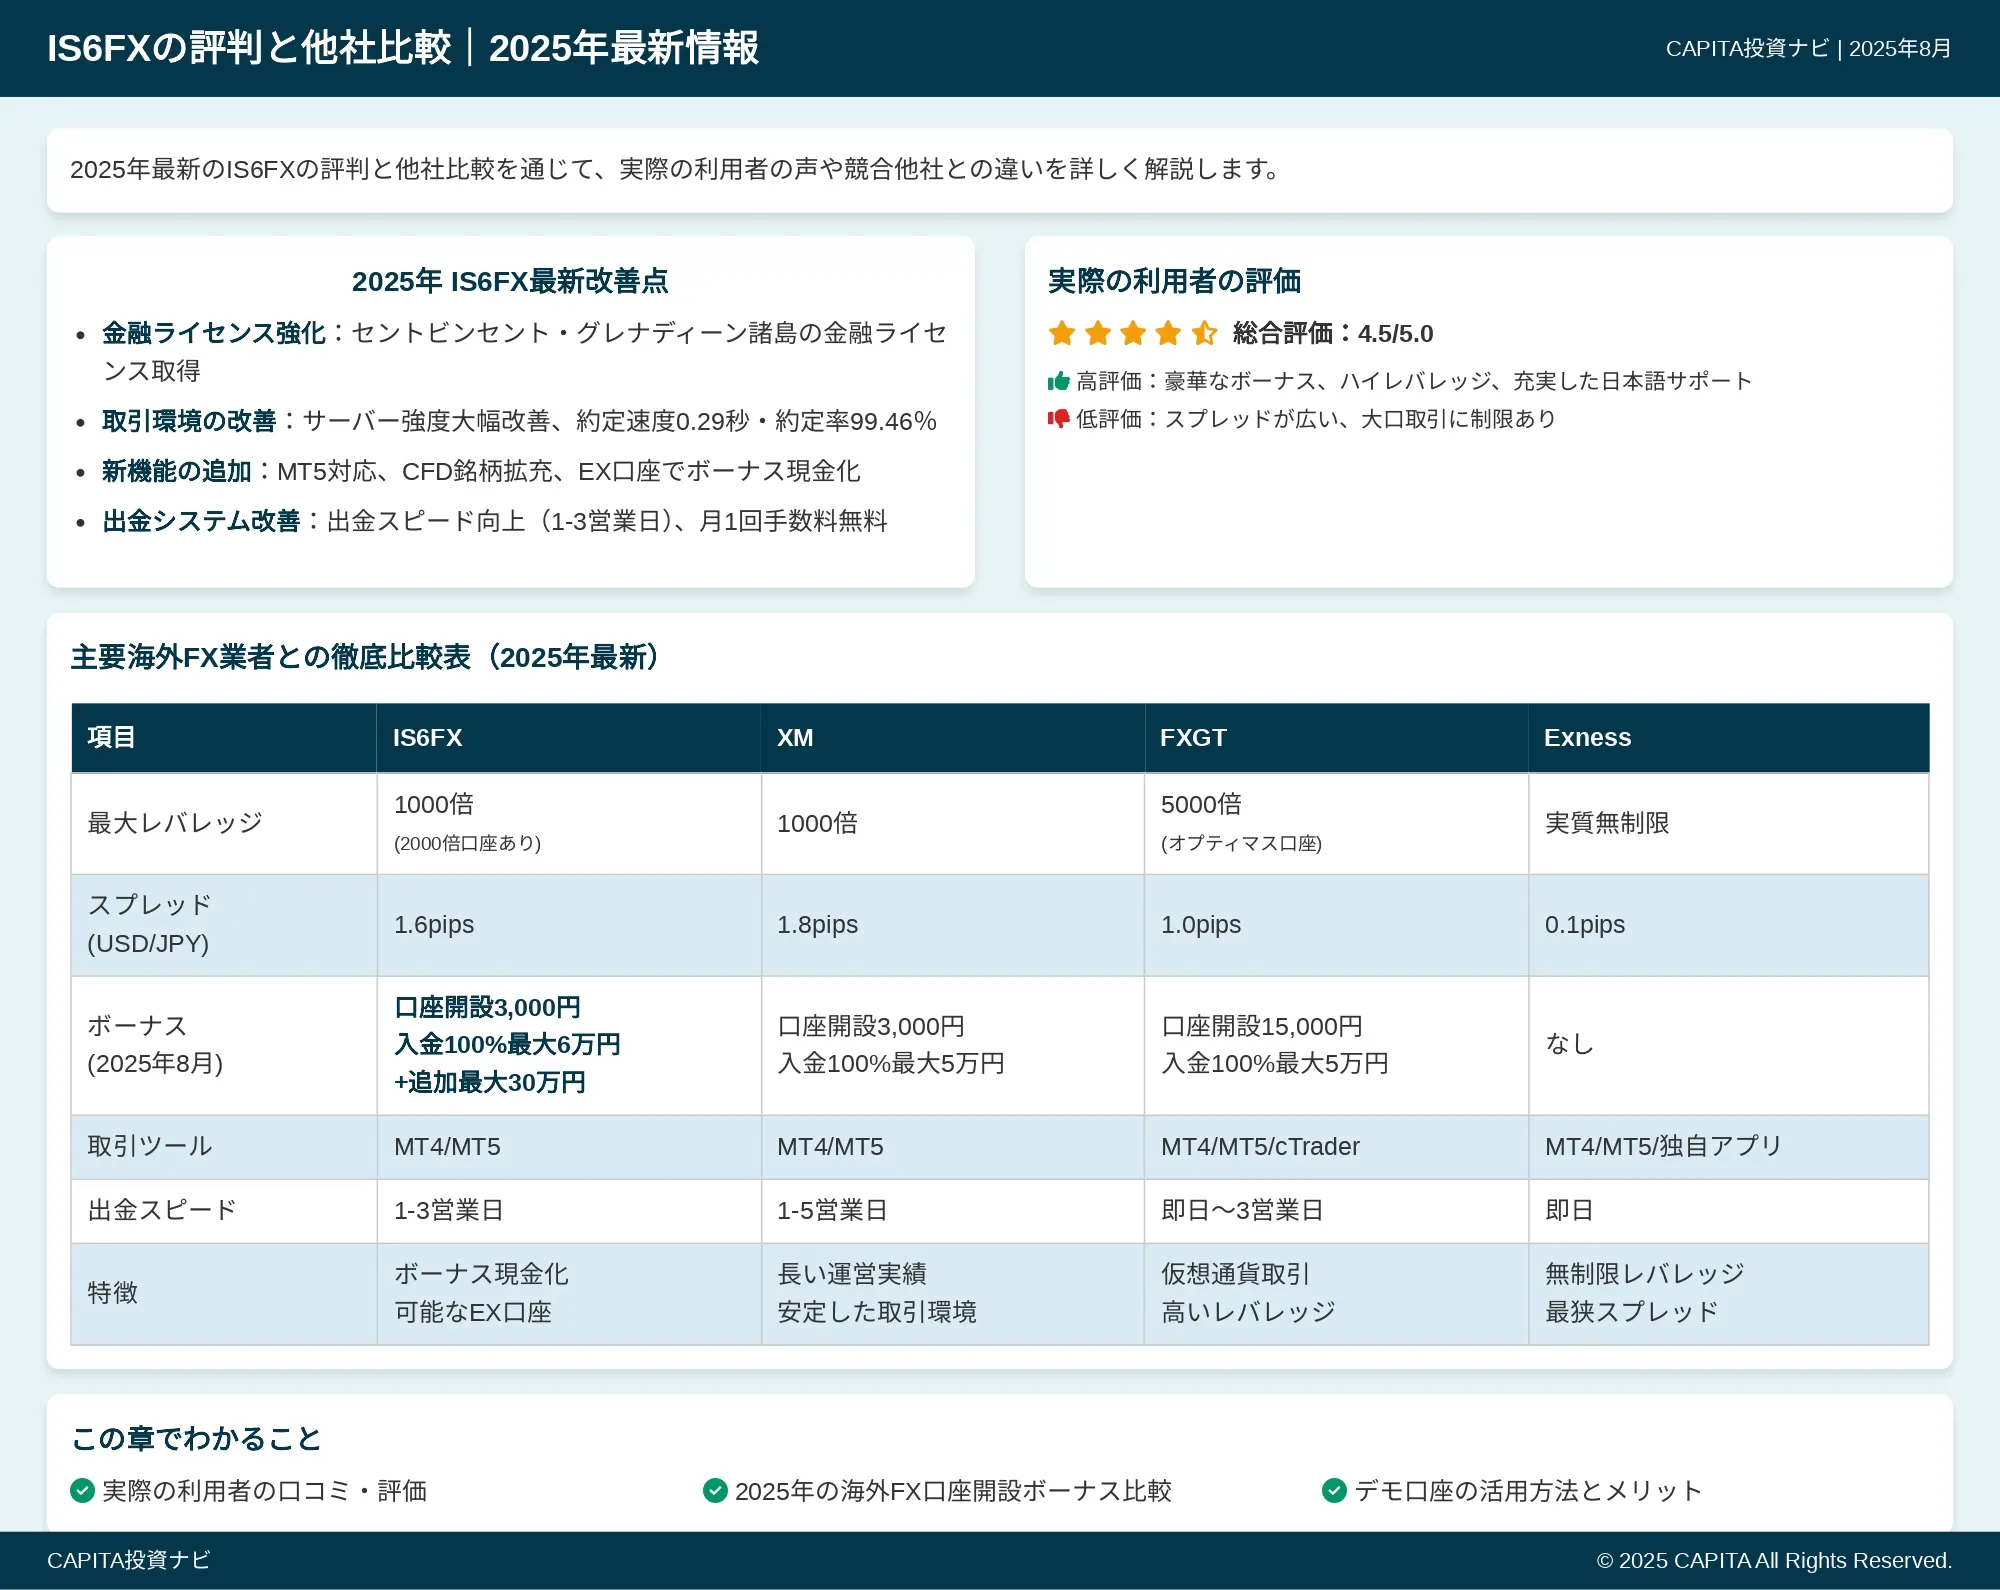The width and height of the screenshot is (2000, 1590).
Task: Click the 出金システム改善 bullet heading
Action: pyautogui.click(x=201, y=521)
